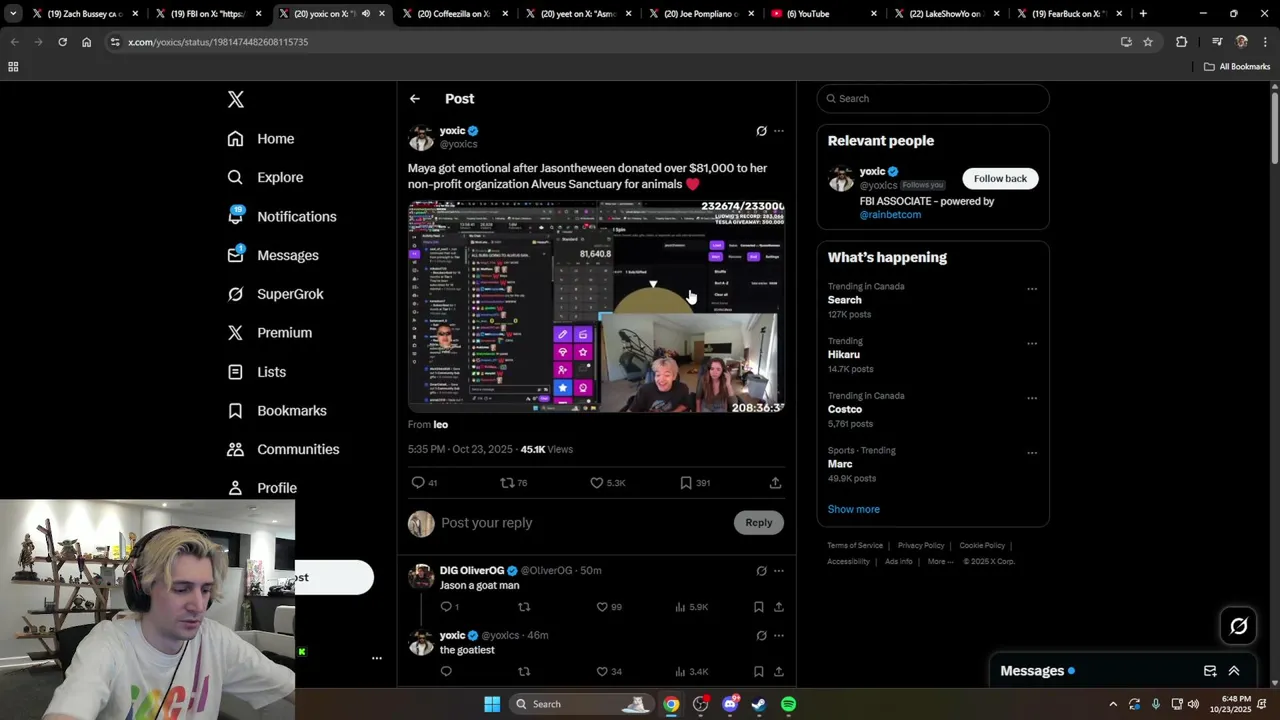Screen dimensions: 1280x720
Task: Open a new browser tab
Action: pos(1143,14)
